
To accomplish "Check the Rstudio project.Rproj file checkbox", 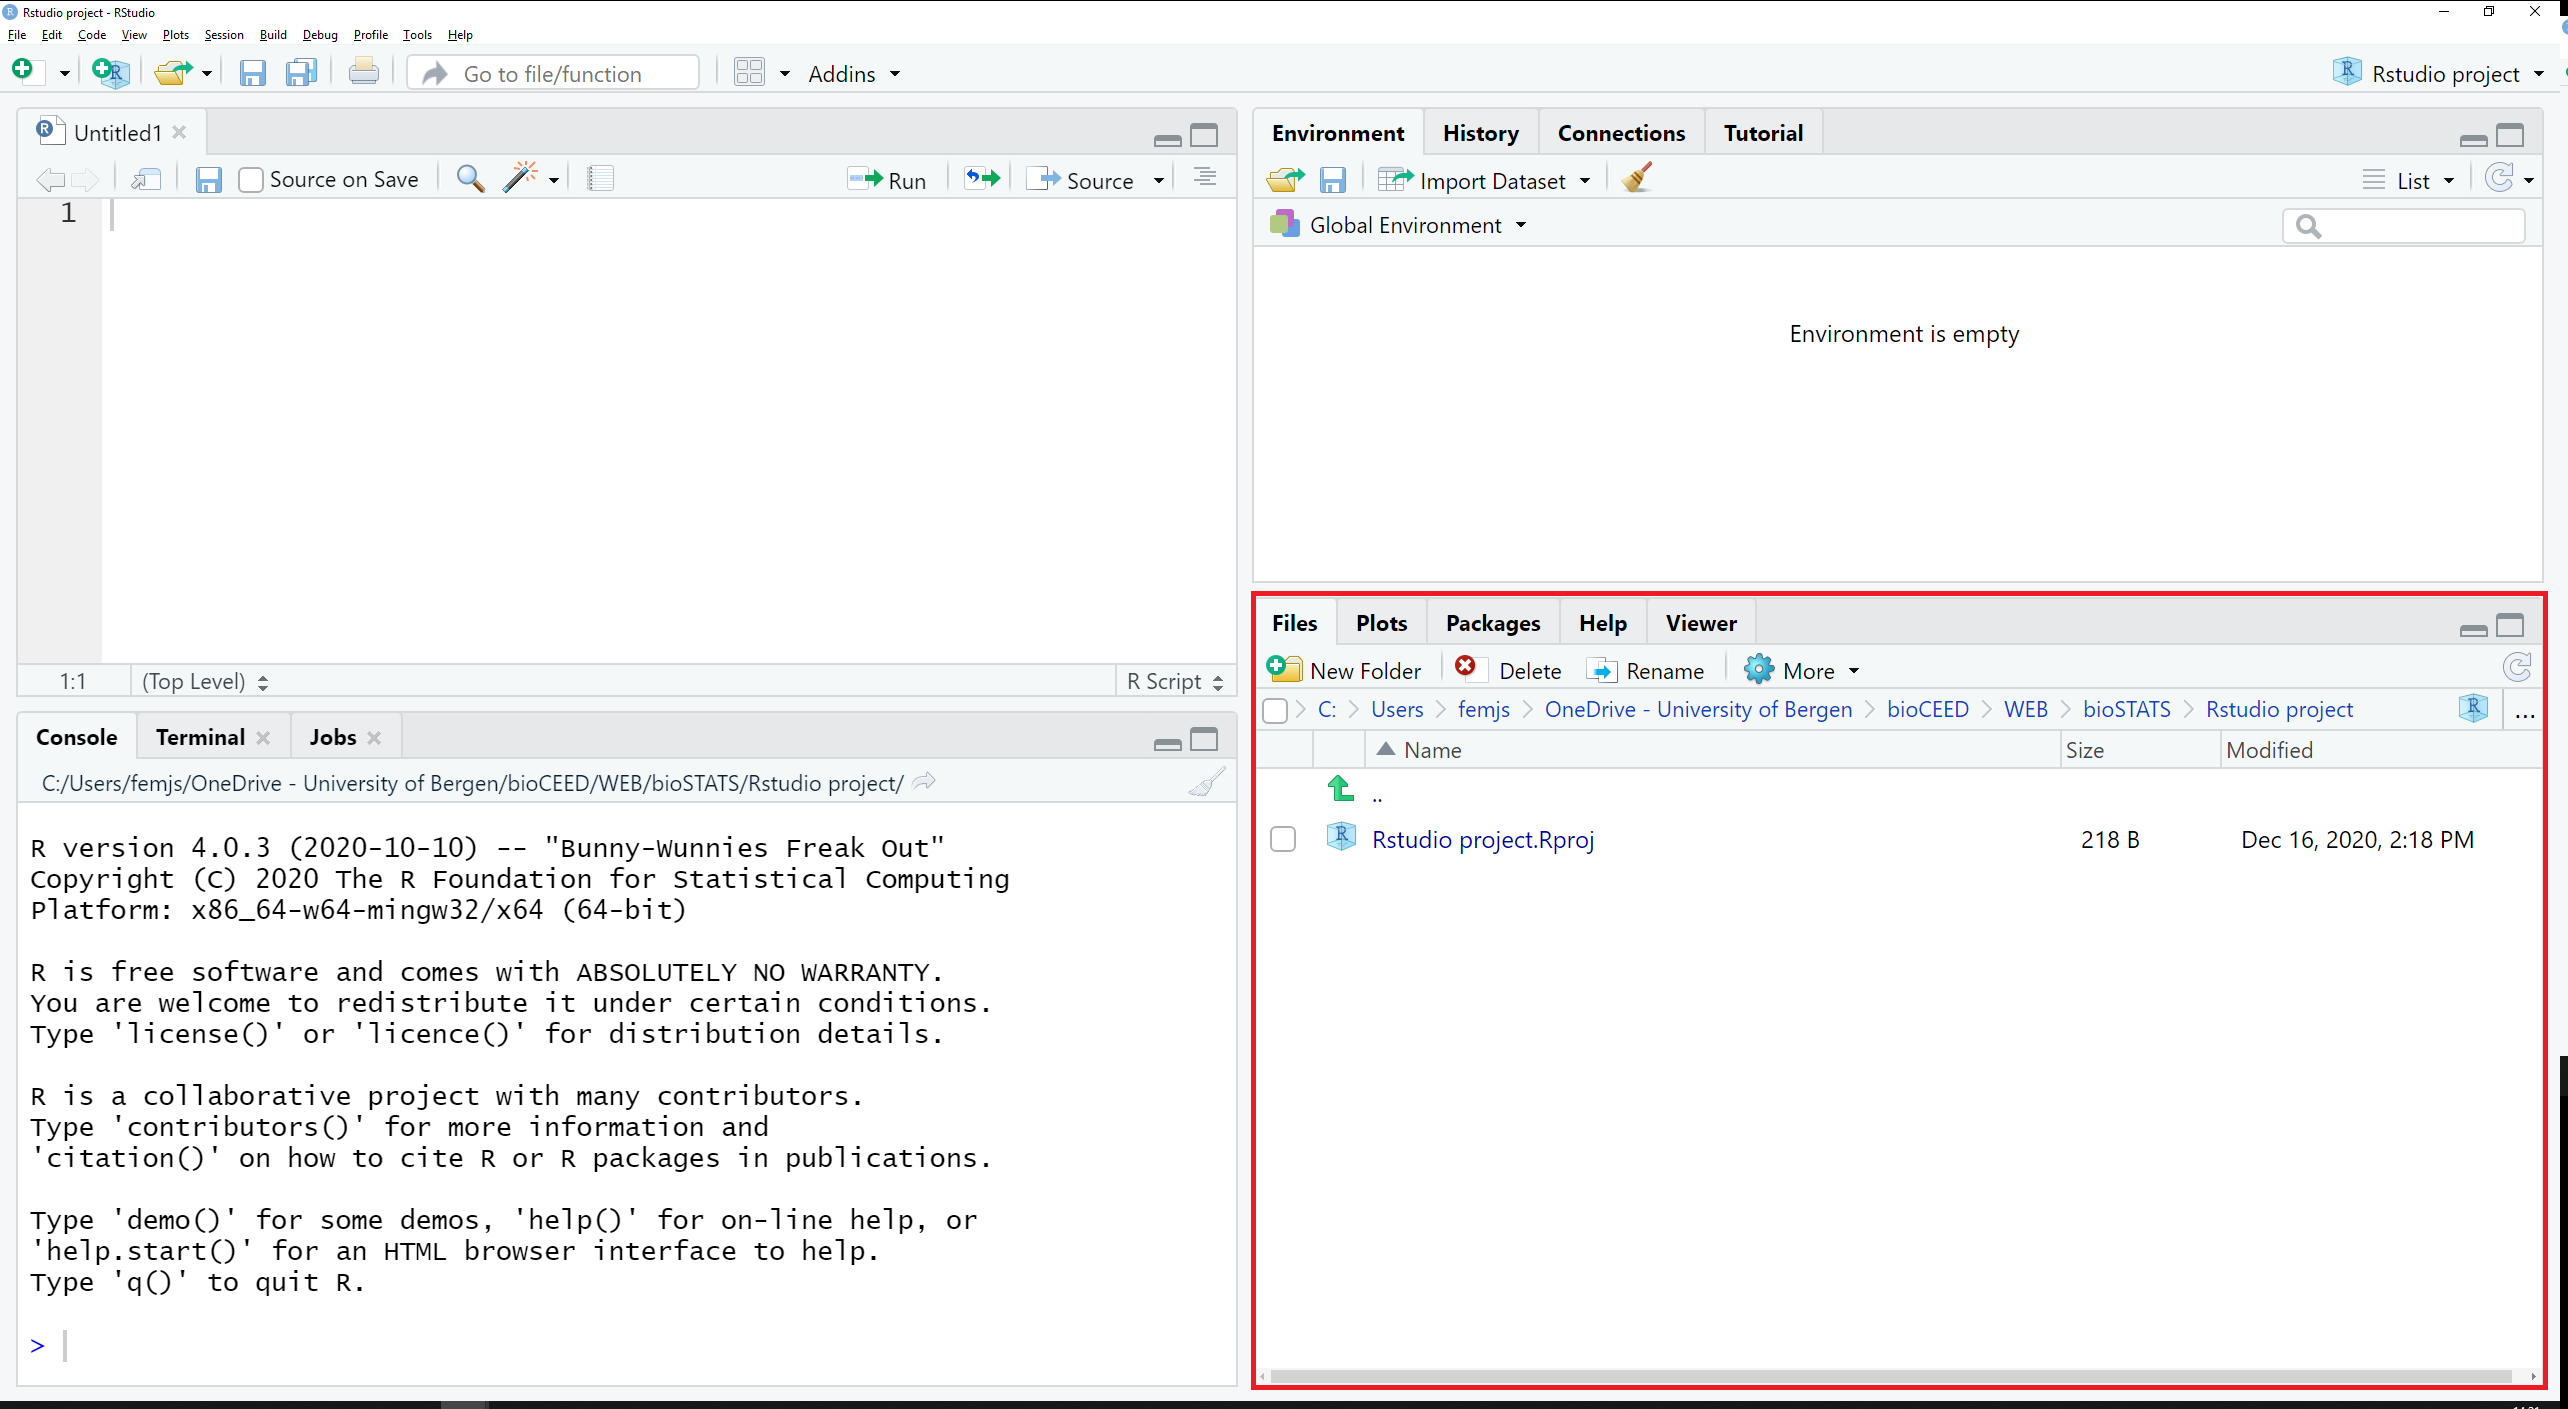I will pos(1282,840).
